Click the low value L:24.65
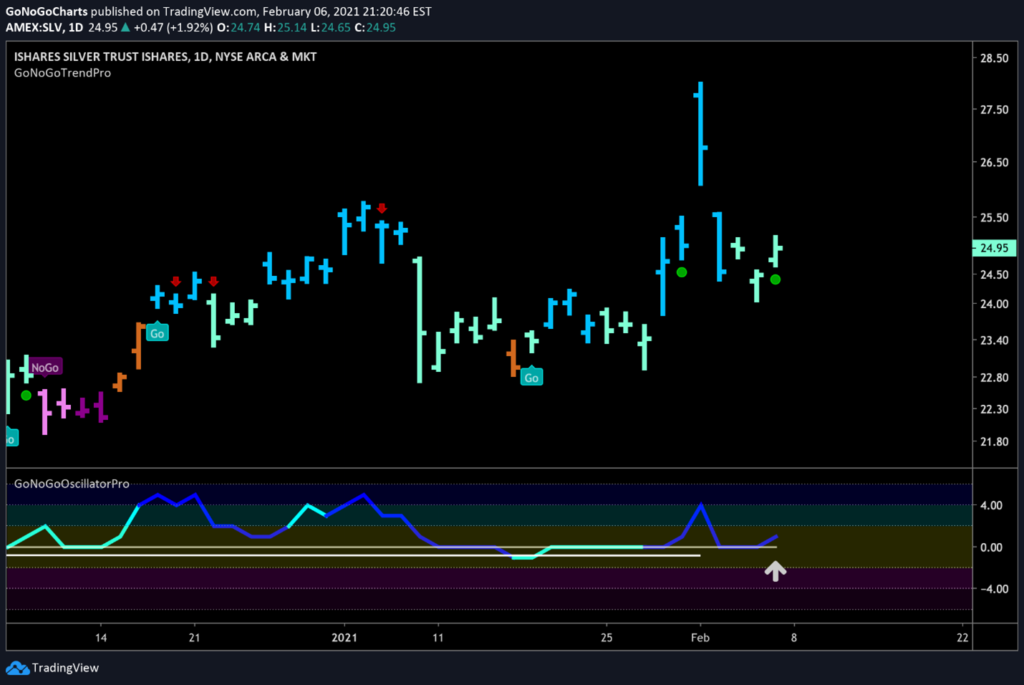 [x=330, y=27]
